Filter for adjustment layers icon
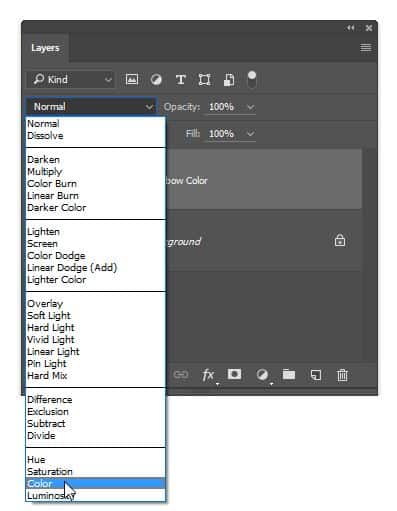This screenshot has width=397, height=511. (x=156, y=80)
